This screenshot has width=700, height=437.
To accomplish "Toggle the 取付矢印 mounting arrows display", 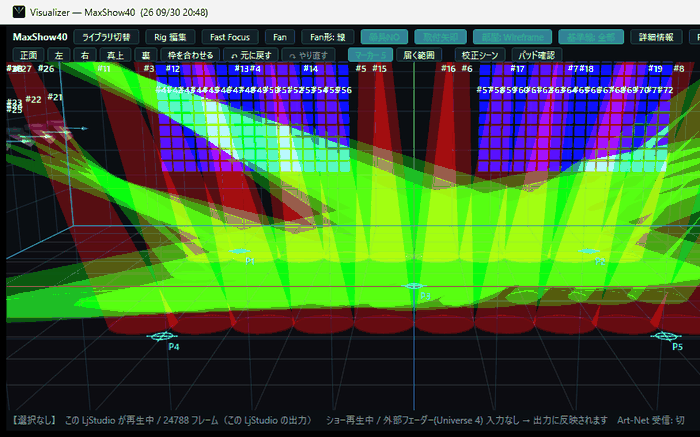I will click(x=441, y=37).
